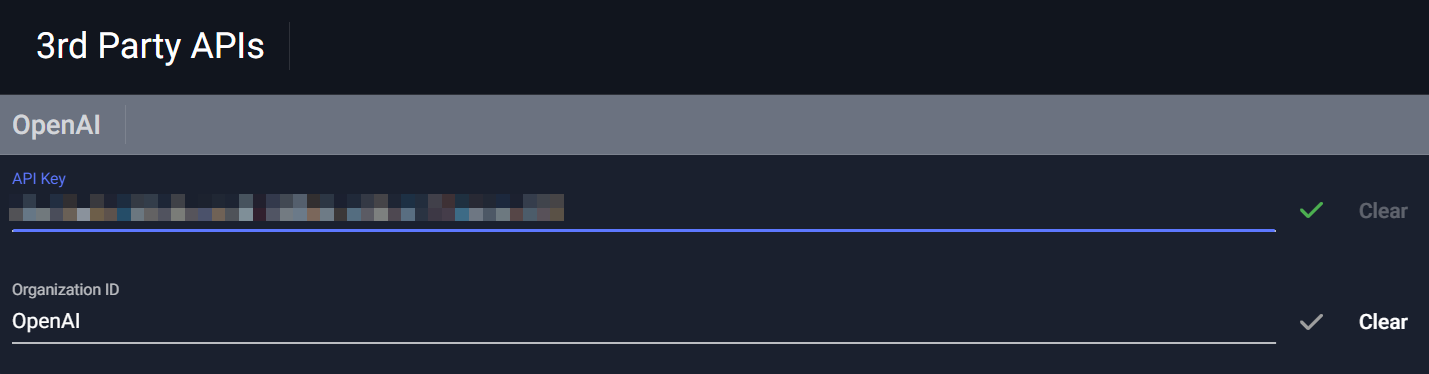Clear the Organization ID value
Viewport: 1429px width, 374px height.
click(1383, 322)
